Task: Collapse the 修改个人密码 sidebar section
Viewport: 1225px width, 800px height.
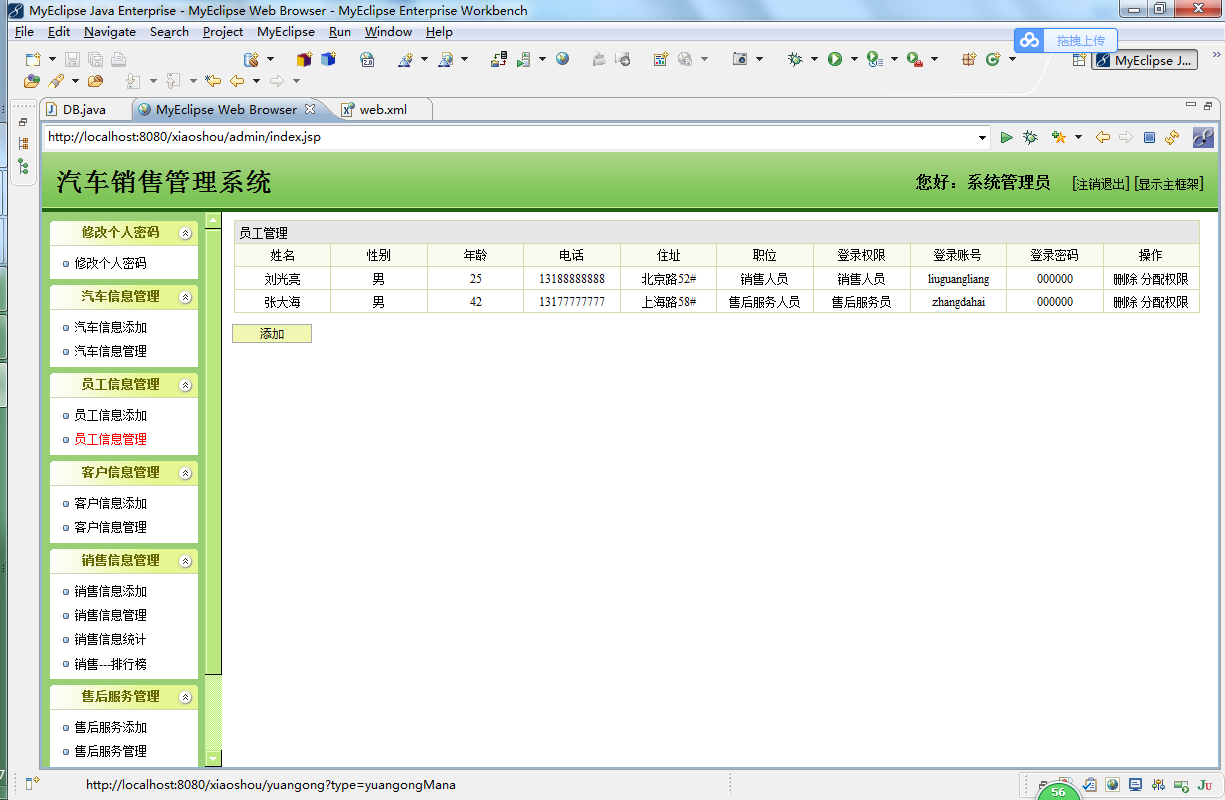Action: coord(185,233)
